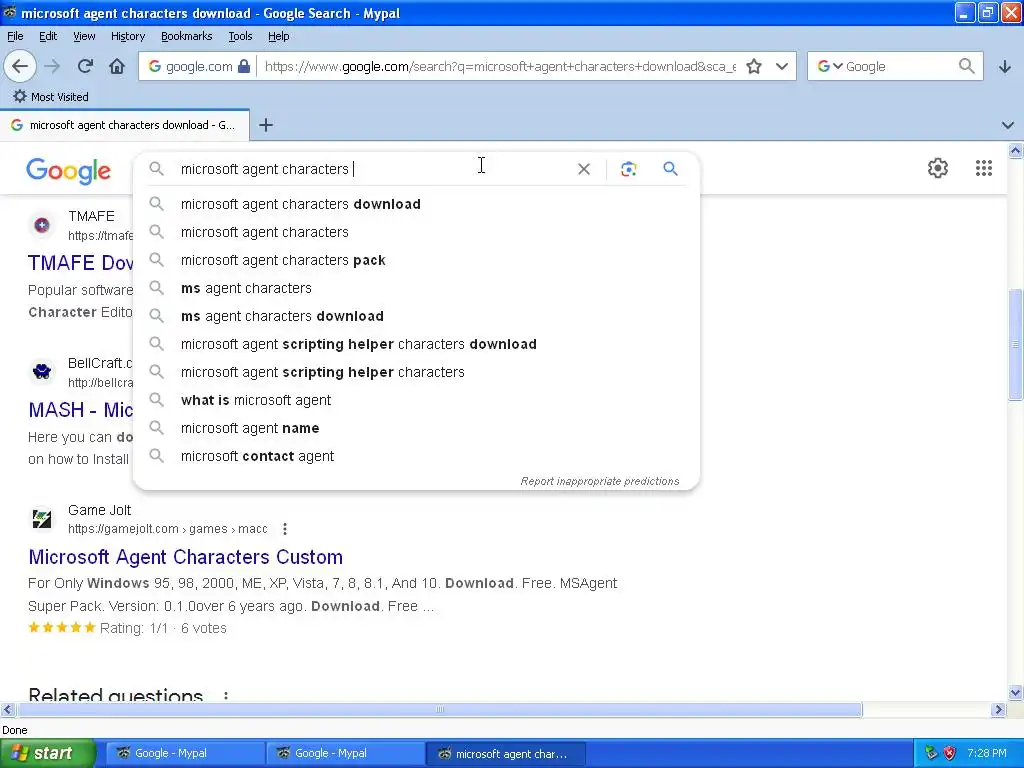1024x768 pixels.
Task: Choose suggestion 'ms agent characters download'
Action: point(416,316)
